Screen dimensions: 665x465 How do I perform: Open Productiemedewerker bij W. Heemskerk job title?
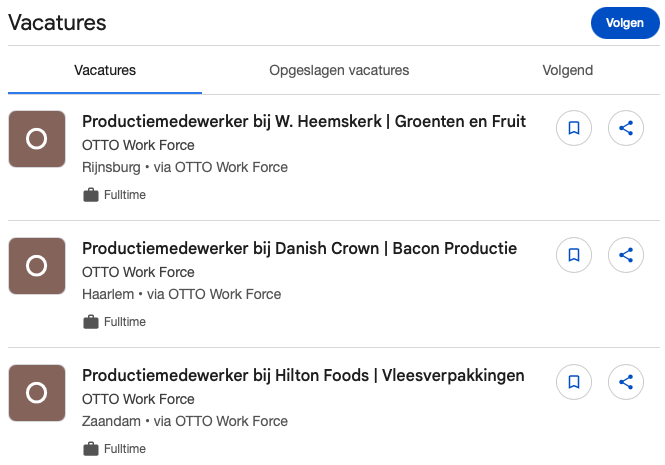tap(304, 121)
